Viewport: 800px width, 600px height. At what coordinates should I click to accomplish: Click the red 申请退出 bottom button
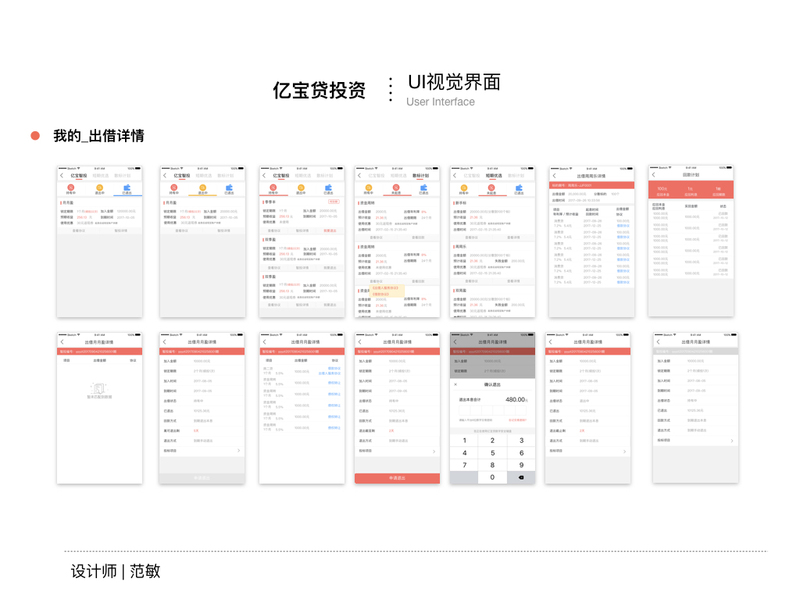tap(397, 478)
